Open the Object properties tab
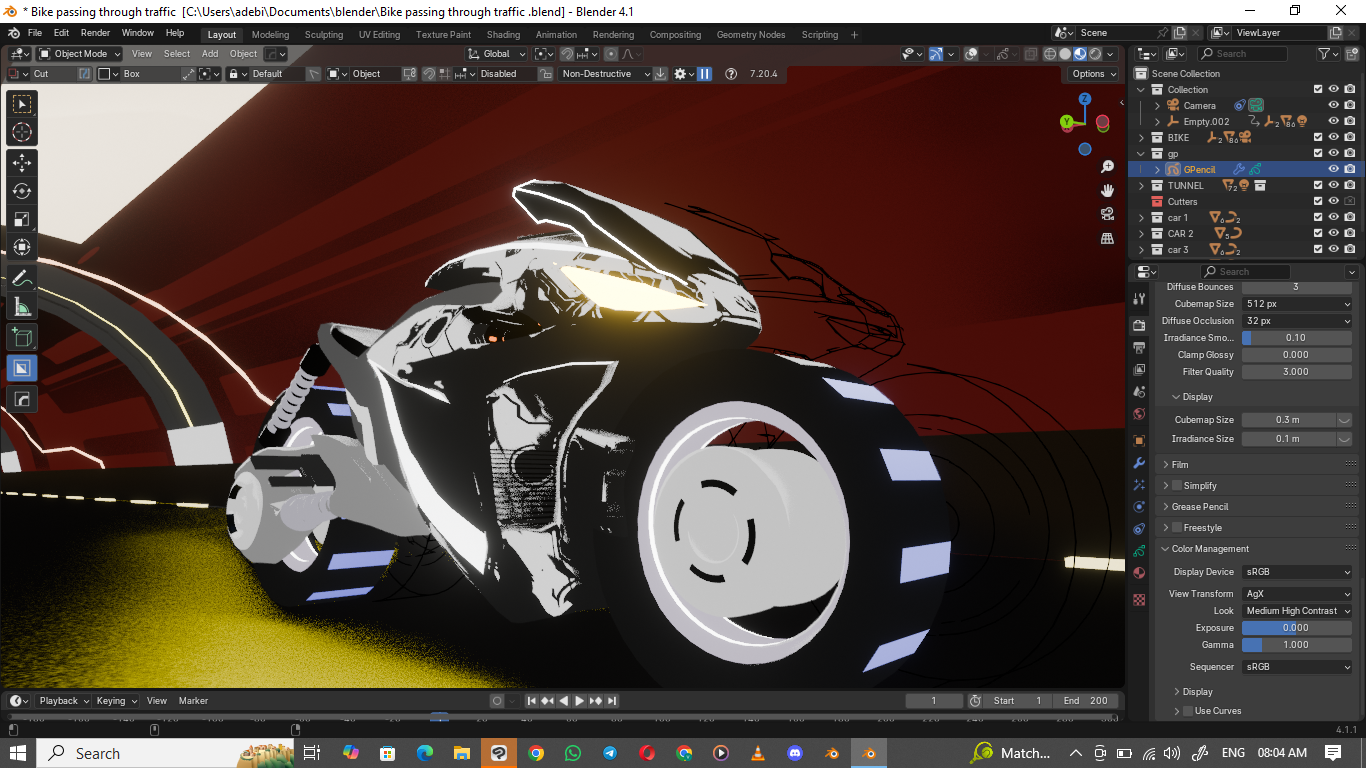Screen dimensions: 1366x768 1139,440
